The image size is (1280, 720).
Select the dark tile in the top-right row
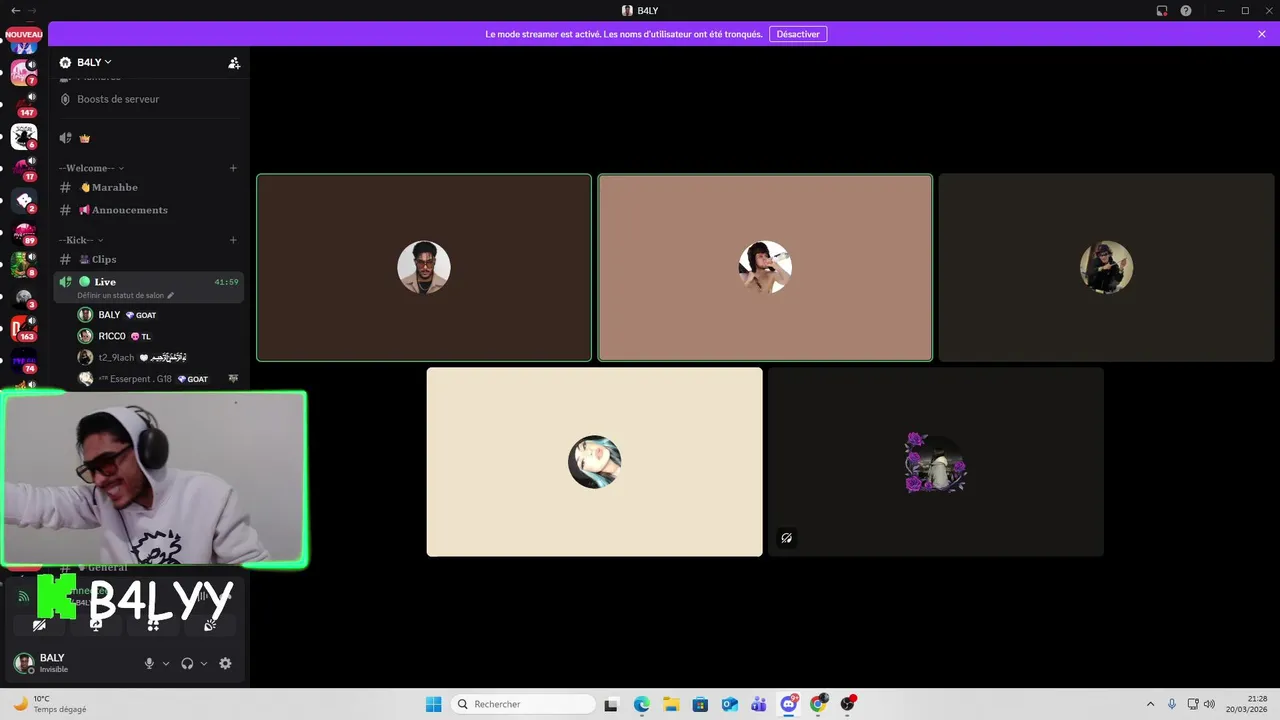(x=1106, y=268)
